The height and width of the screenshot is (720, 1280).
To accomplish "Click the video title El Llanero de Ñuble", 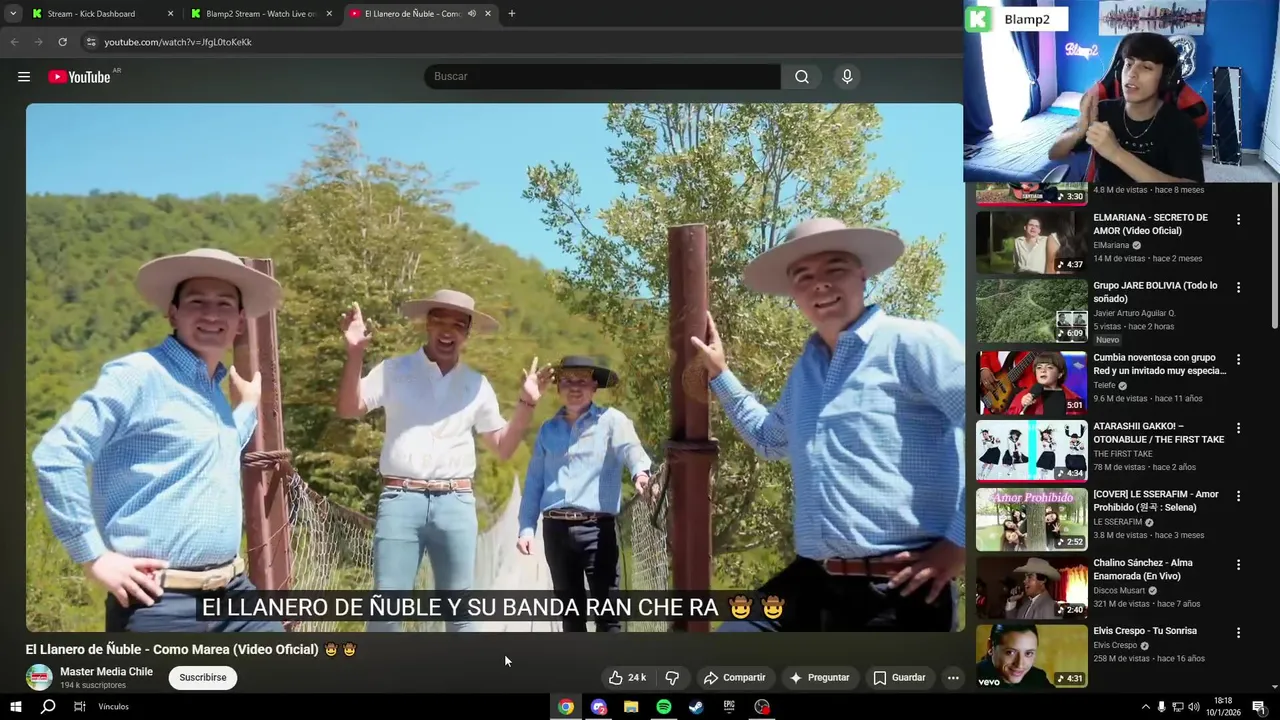I will [x=191, y=650].
